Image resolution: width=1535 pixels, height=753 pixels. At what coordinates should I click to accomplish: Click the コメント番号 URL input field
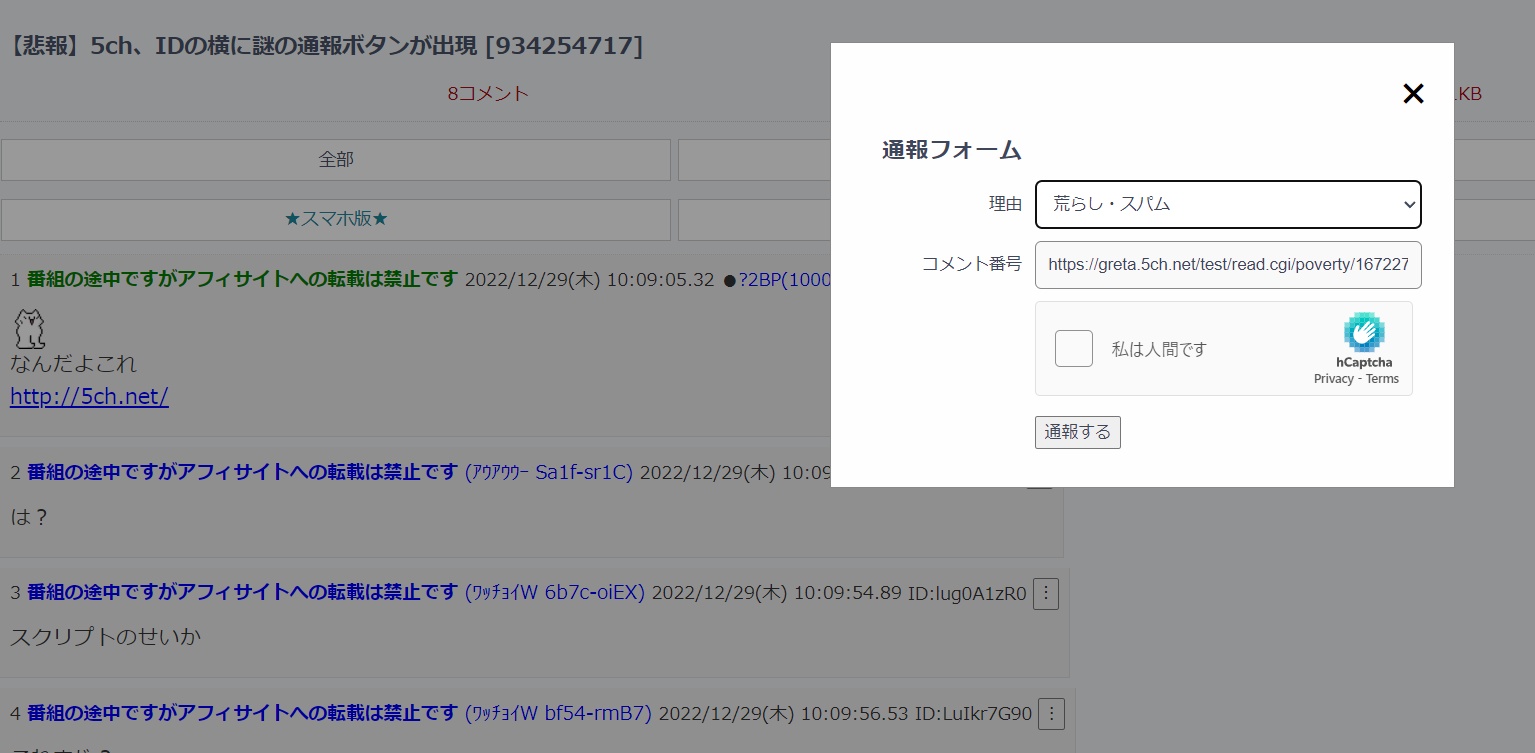click(x=1227, y=265)
